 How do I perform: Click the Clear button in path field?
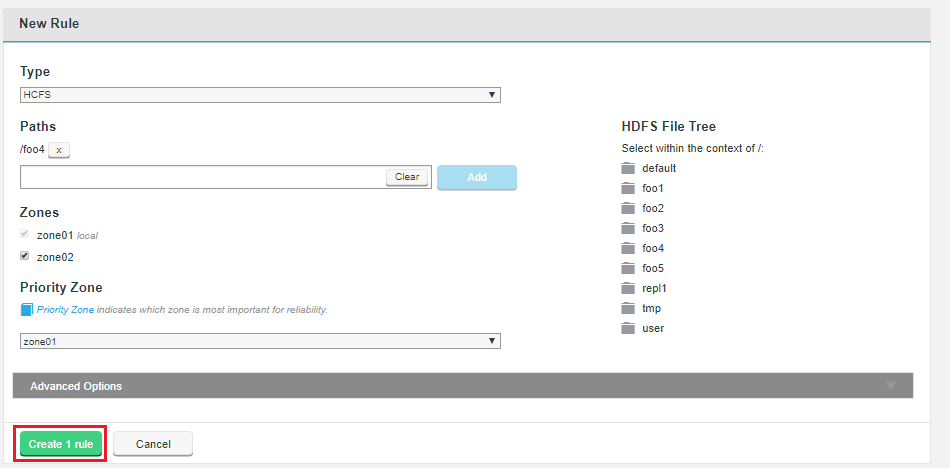coord(407,177)
